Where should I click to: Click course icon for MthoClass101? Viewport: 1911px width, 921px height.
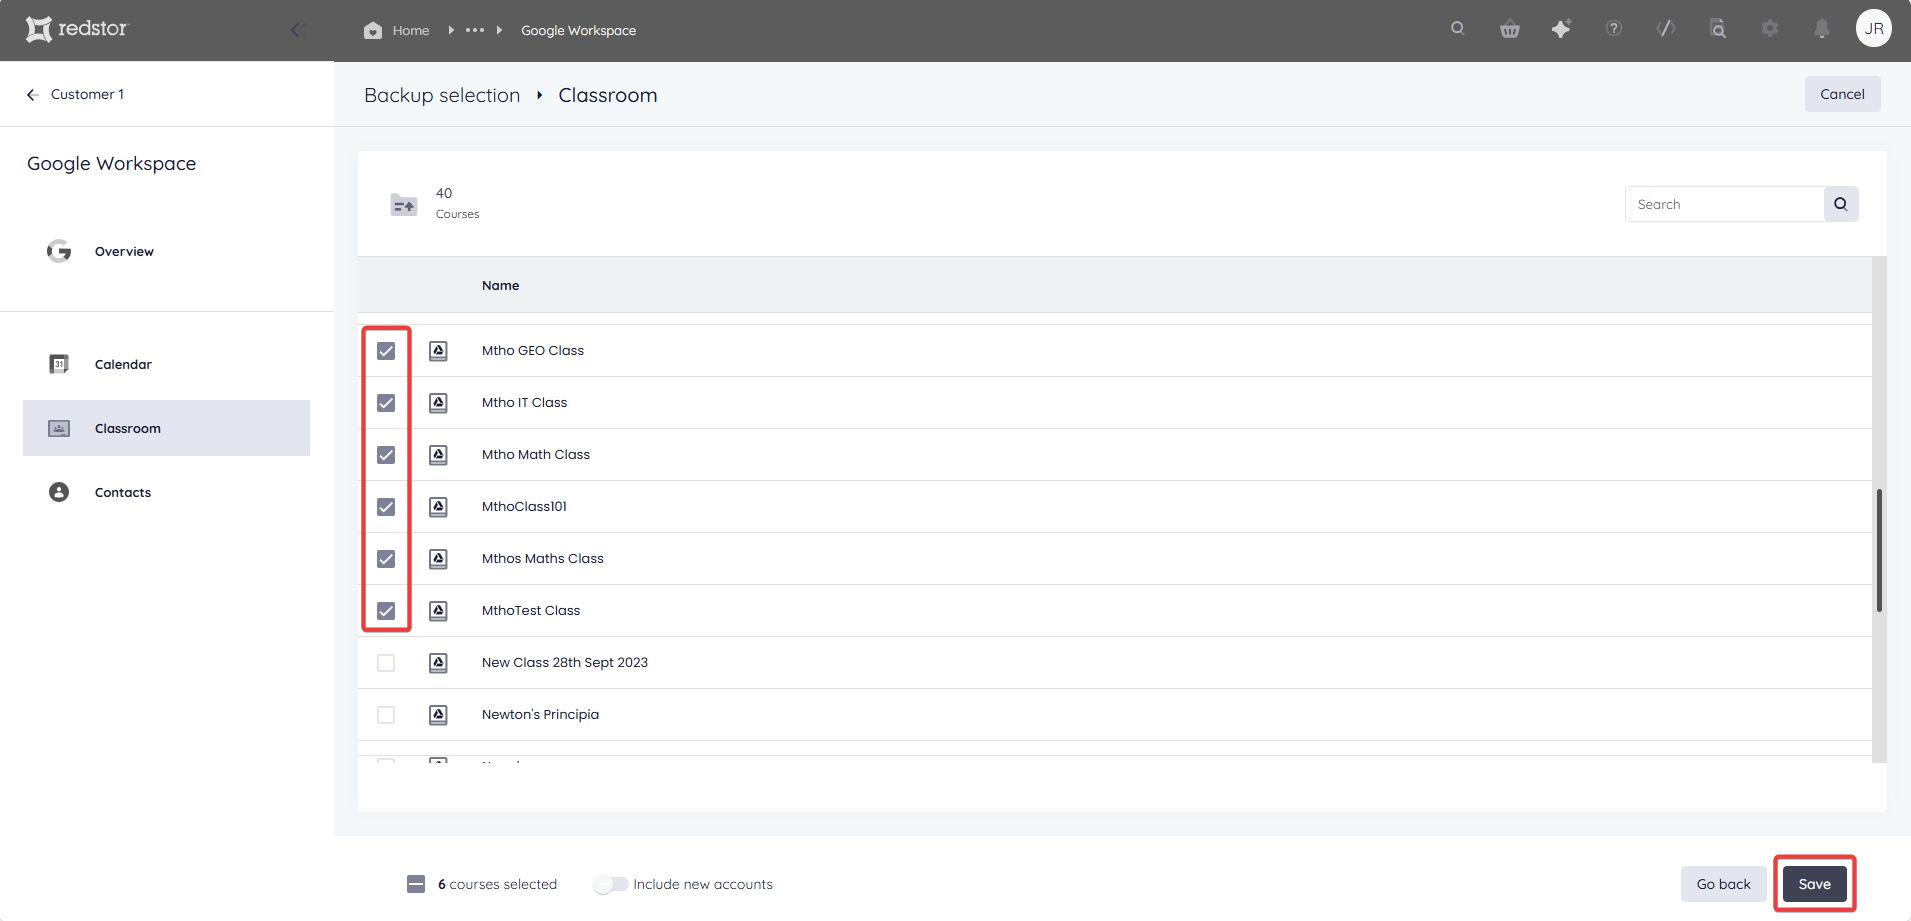[x=438, y=507]
